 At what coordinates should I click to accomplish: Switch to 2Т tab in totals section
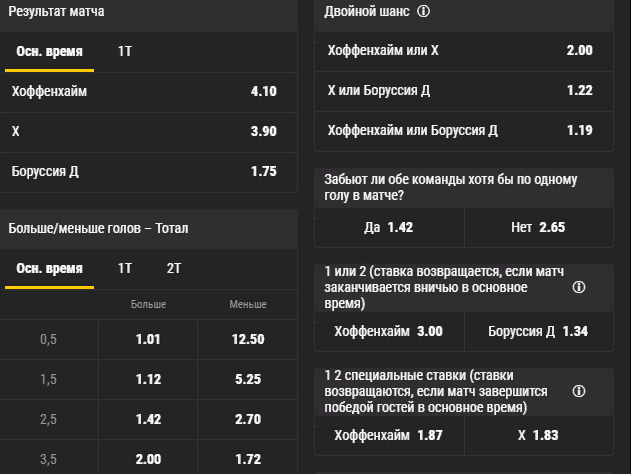pyautogui.click(x=174, y=268)
